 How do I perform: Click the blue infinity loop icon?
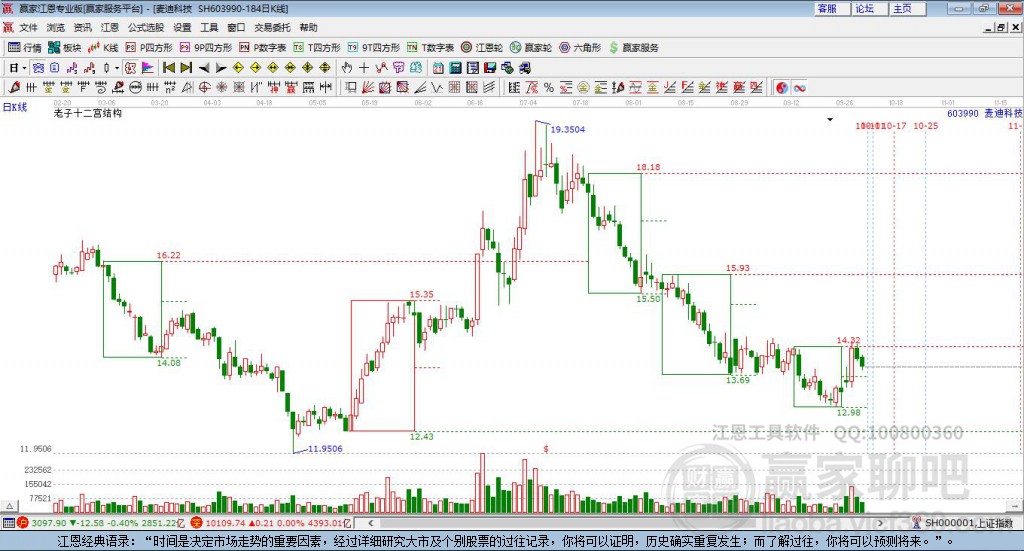tap(799, 87)
